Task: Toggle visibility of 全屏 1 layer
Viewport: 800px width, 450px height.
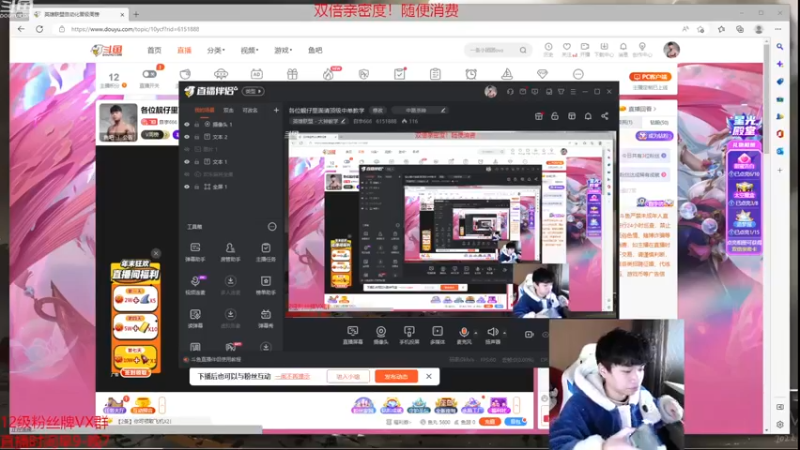Action: point(187,187)
